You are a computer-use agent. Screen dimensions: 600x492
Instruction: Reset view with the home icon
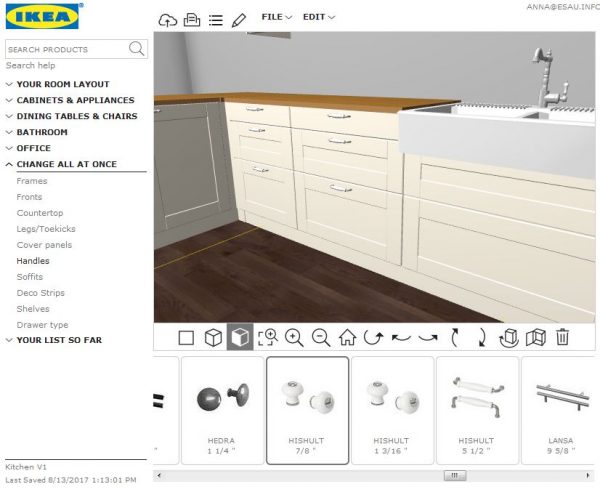347,338
